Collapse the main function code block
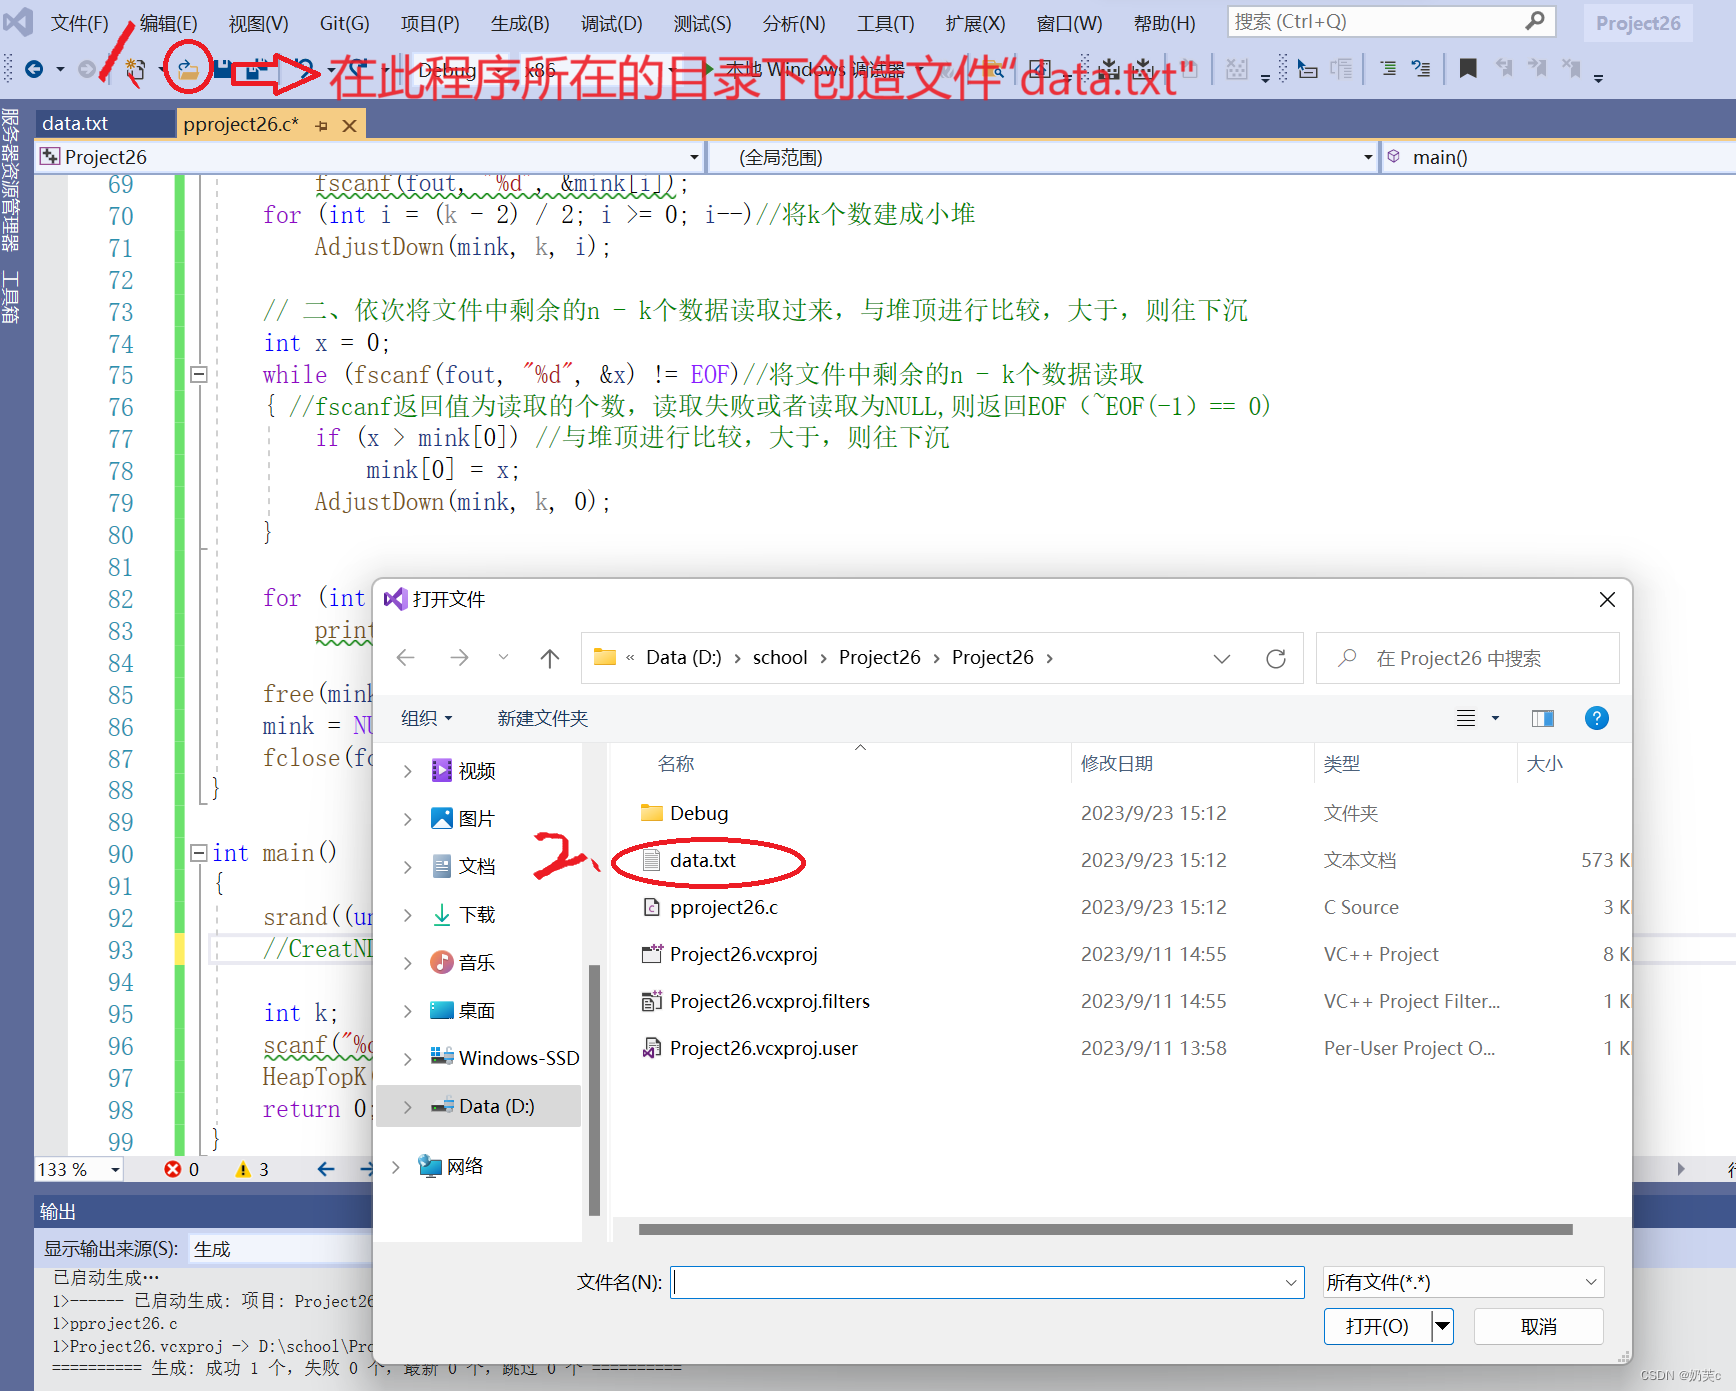The image size is (1736, 1391). pyautogui.click(x=199, y=853)
